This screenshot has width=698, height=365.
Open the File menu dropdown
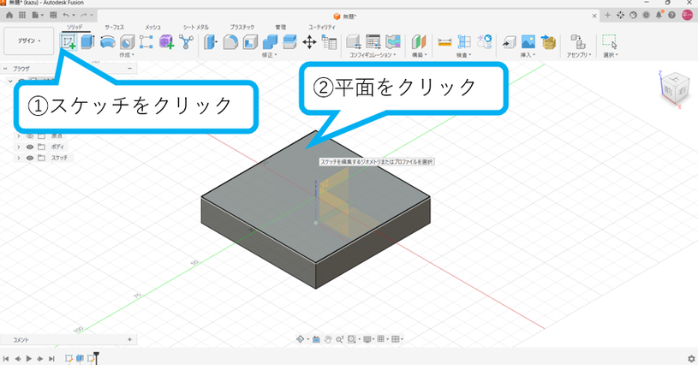tap(37, 15)
